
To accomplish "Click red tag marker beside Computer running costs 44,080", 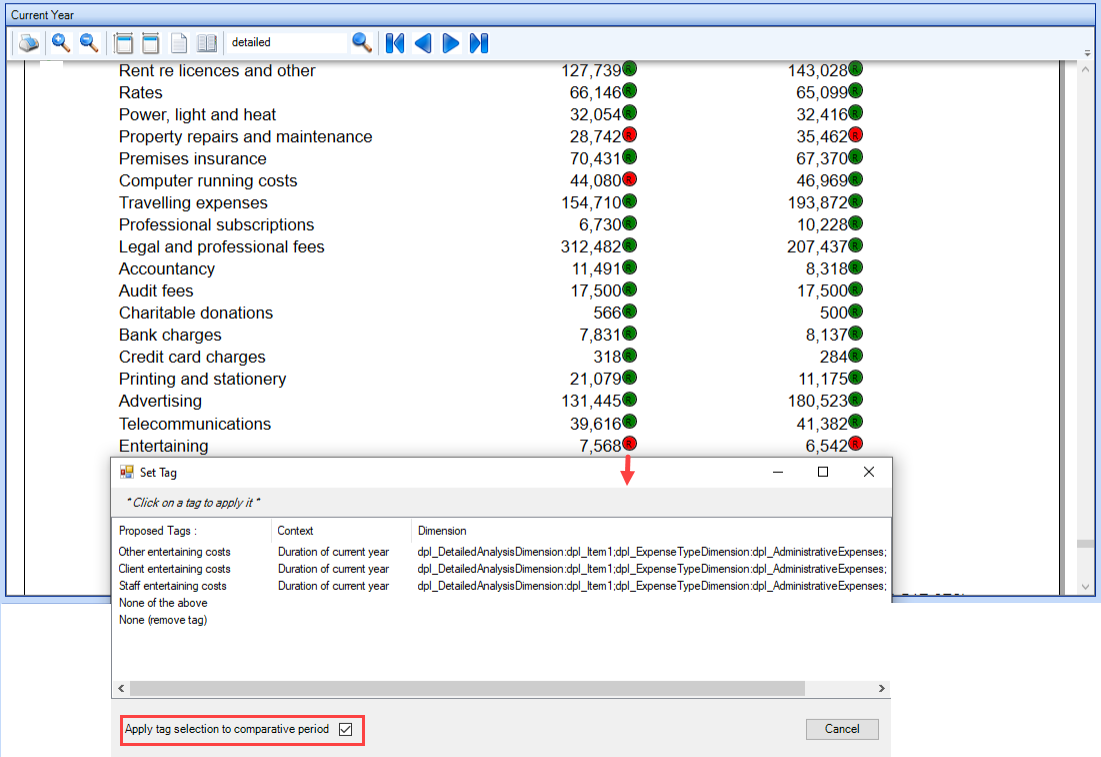I will 629,178.
